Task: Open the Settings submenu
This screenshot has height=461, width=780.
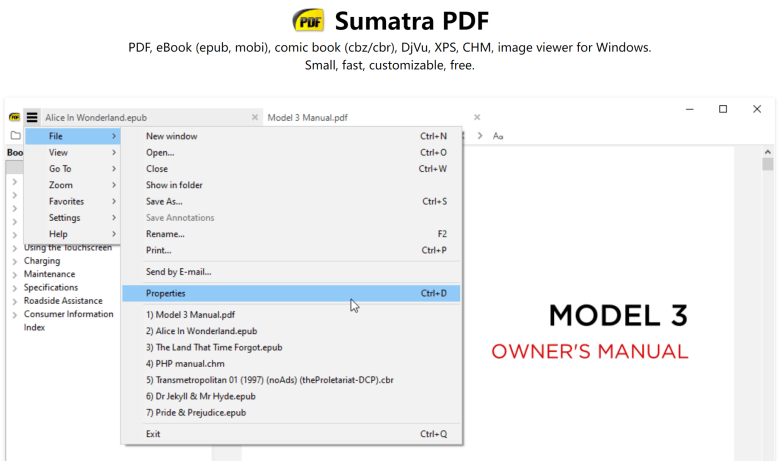Action: tap(73, 218)
